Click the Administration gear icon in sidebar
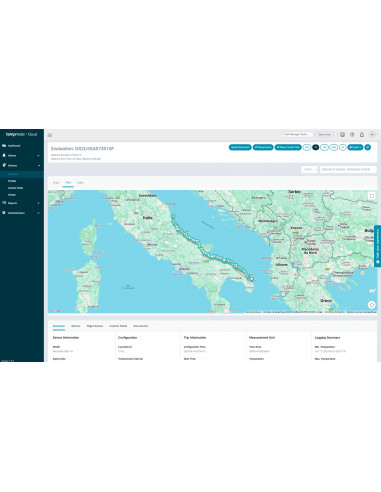The image size is (381, 492). coord(4,213)
